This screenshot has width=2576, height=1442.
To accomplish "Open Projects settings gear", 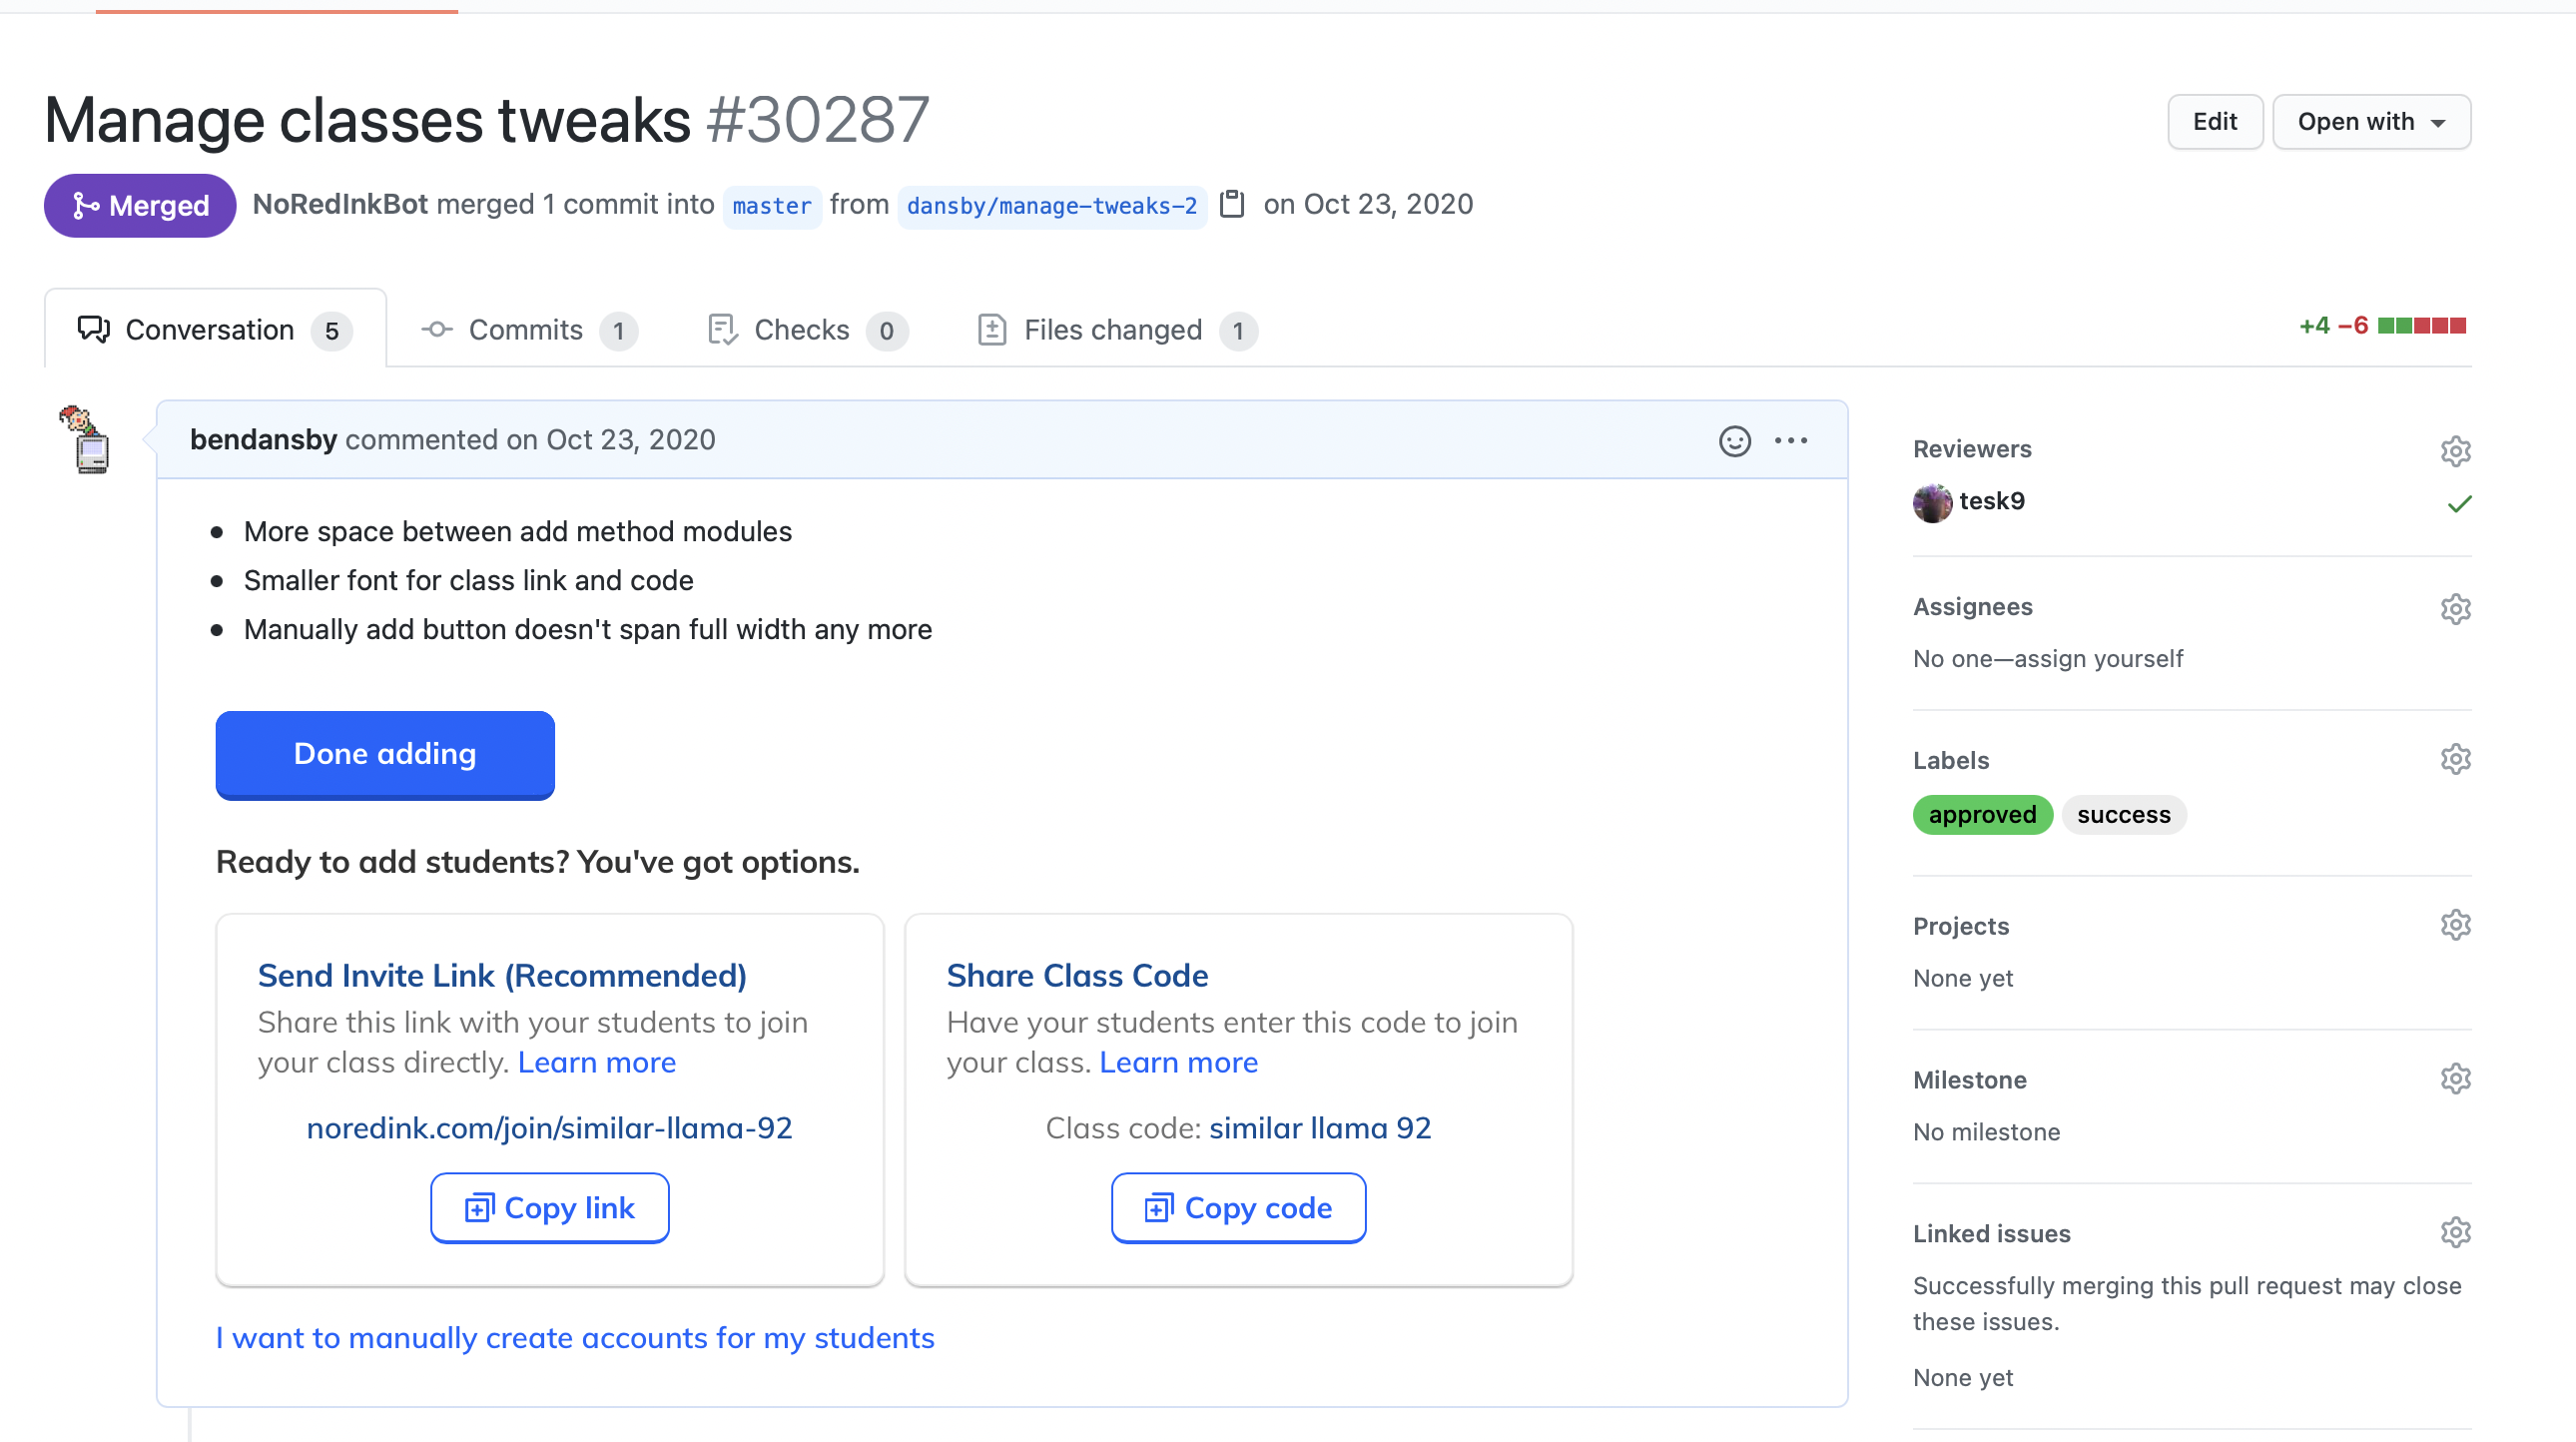I will point(2455,925).
